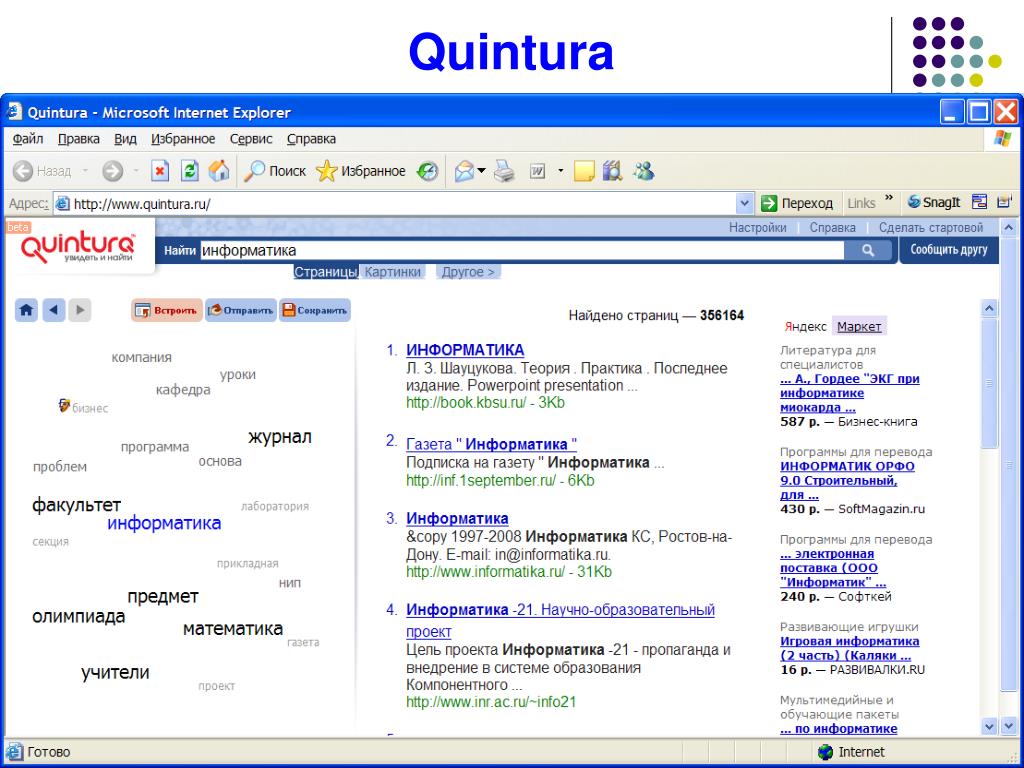
Task: Open the Файл menu
Action: click(x=28, y=139)
